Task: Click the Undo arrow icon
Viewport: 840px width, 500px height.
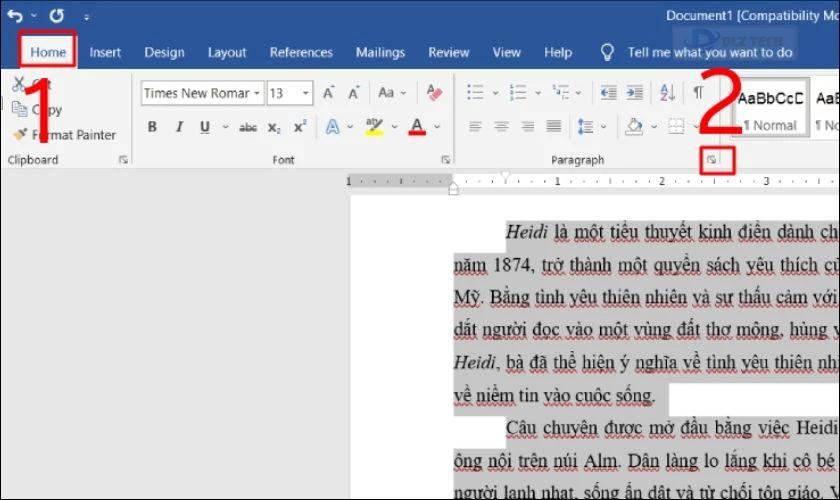Action: [x=15, y=16]
